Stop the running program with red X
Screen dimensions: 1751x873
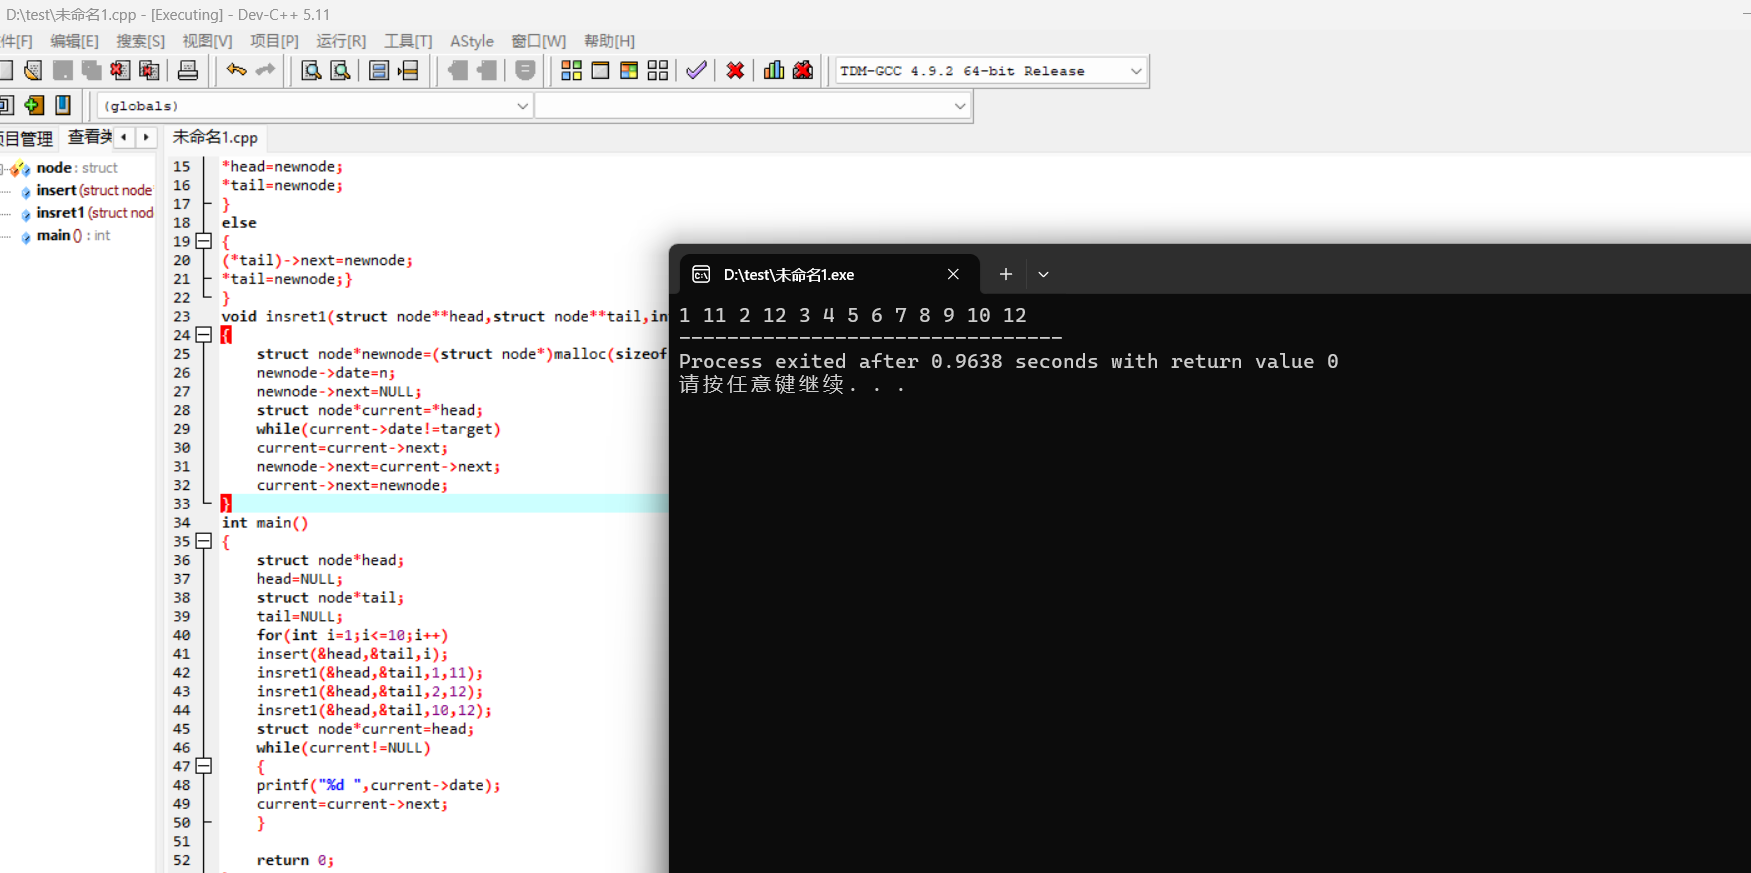coord(735,70)
